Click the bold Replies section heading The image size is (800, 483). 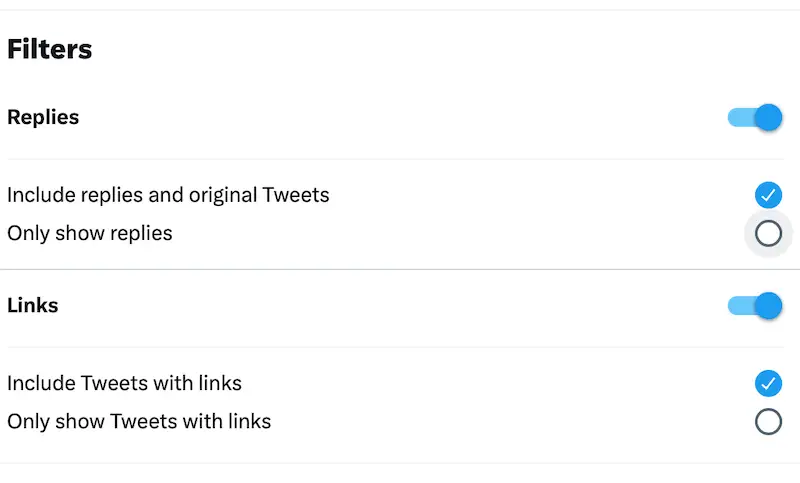coord(43,117)
